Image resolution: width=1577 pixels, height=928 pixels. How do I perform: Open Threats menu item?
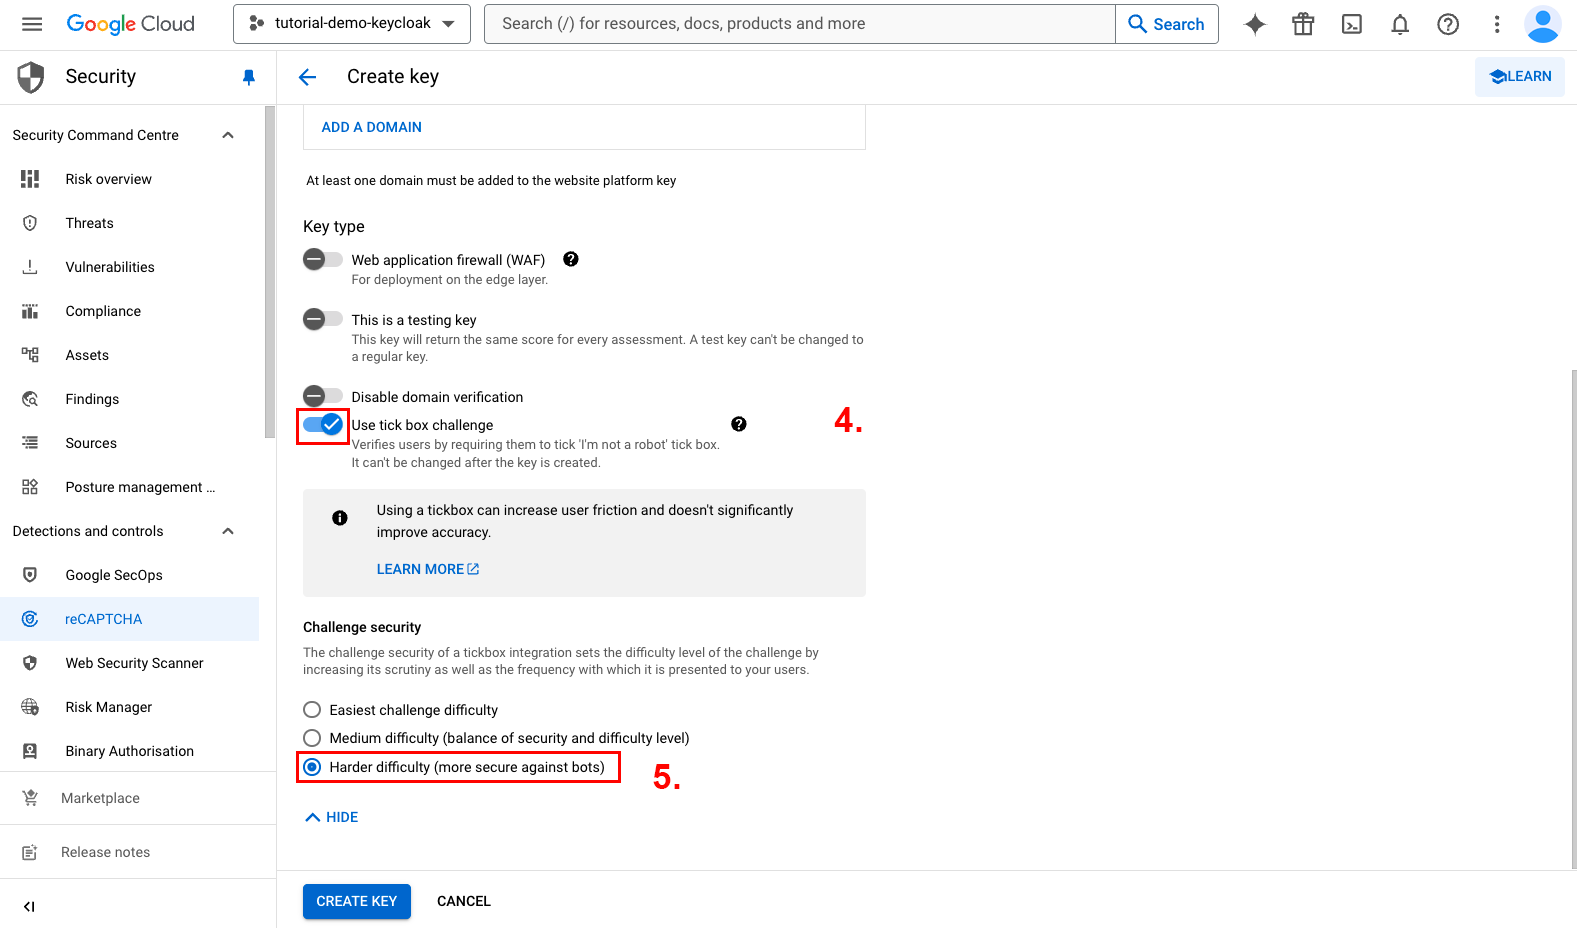pos(130,223)
